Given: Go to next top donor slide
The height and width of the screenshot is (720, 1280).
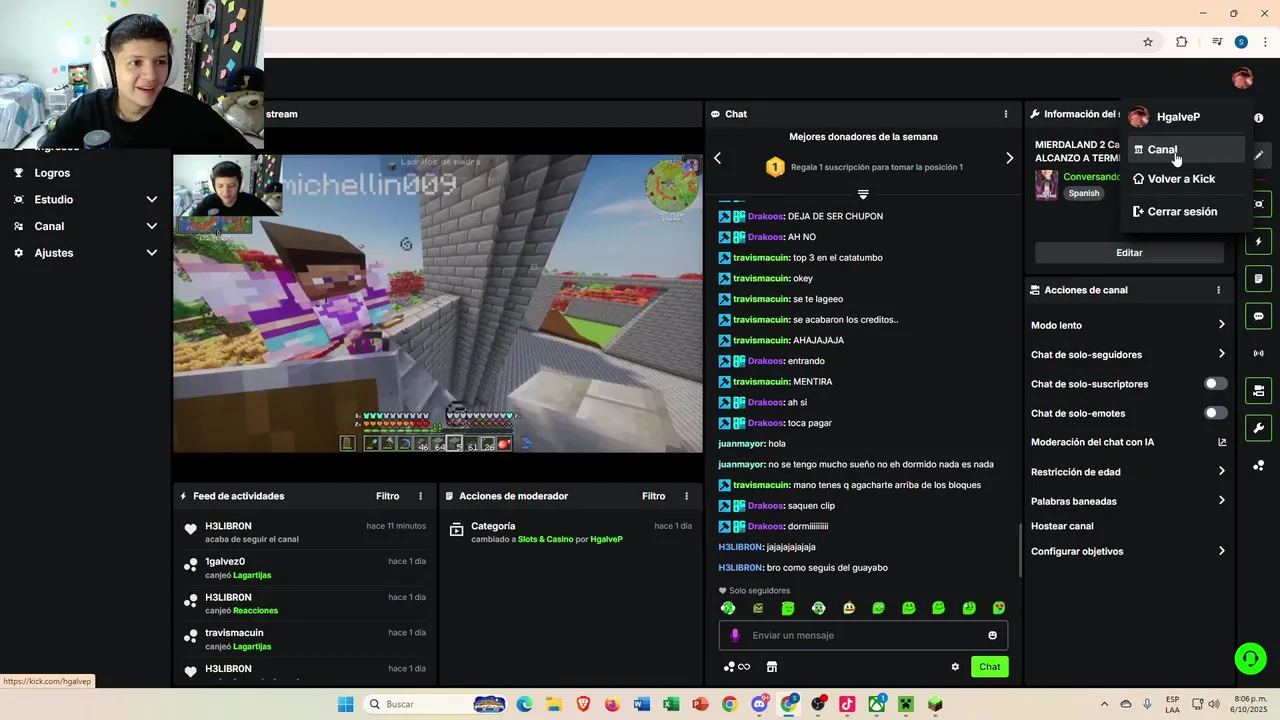Looking at the screenshot, I should 1009,158.
